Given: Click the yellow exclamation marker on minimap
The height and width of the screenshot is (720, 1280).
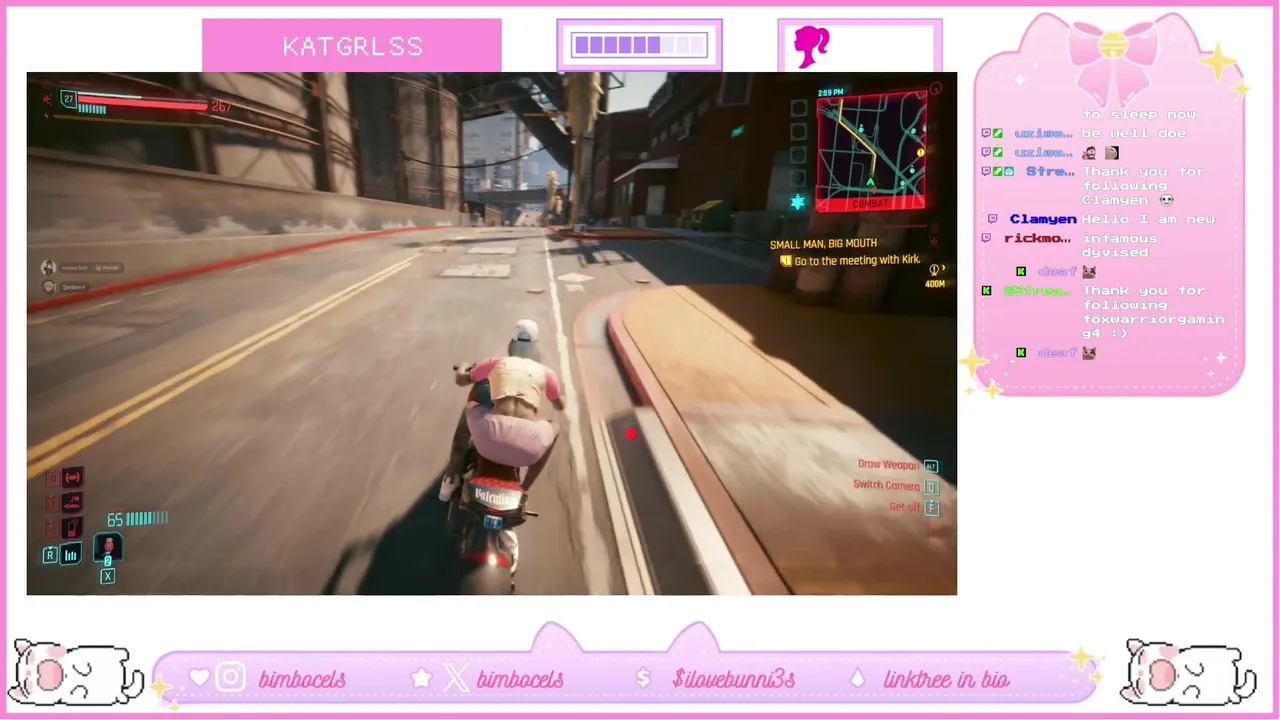Looking at the screenshot, I should point(920,153).
